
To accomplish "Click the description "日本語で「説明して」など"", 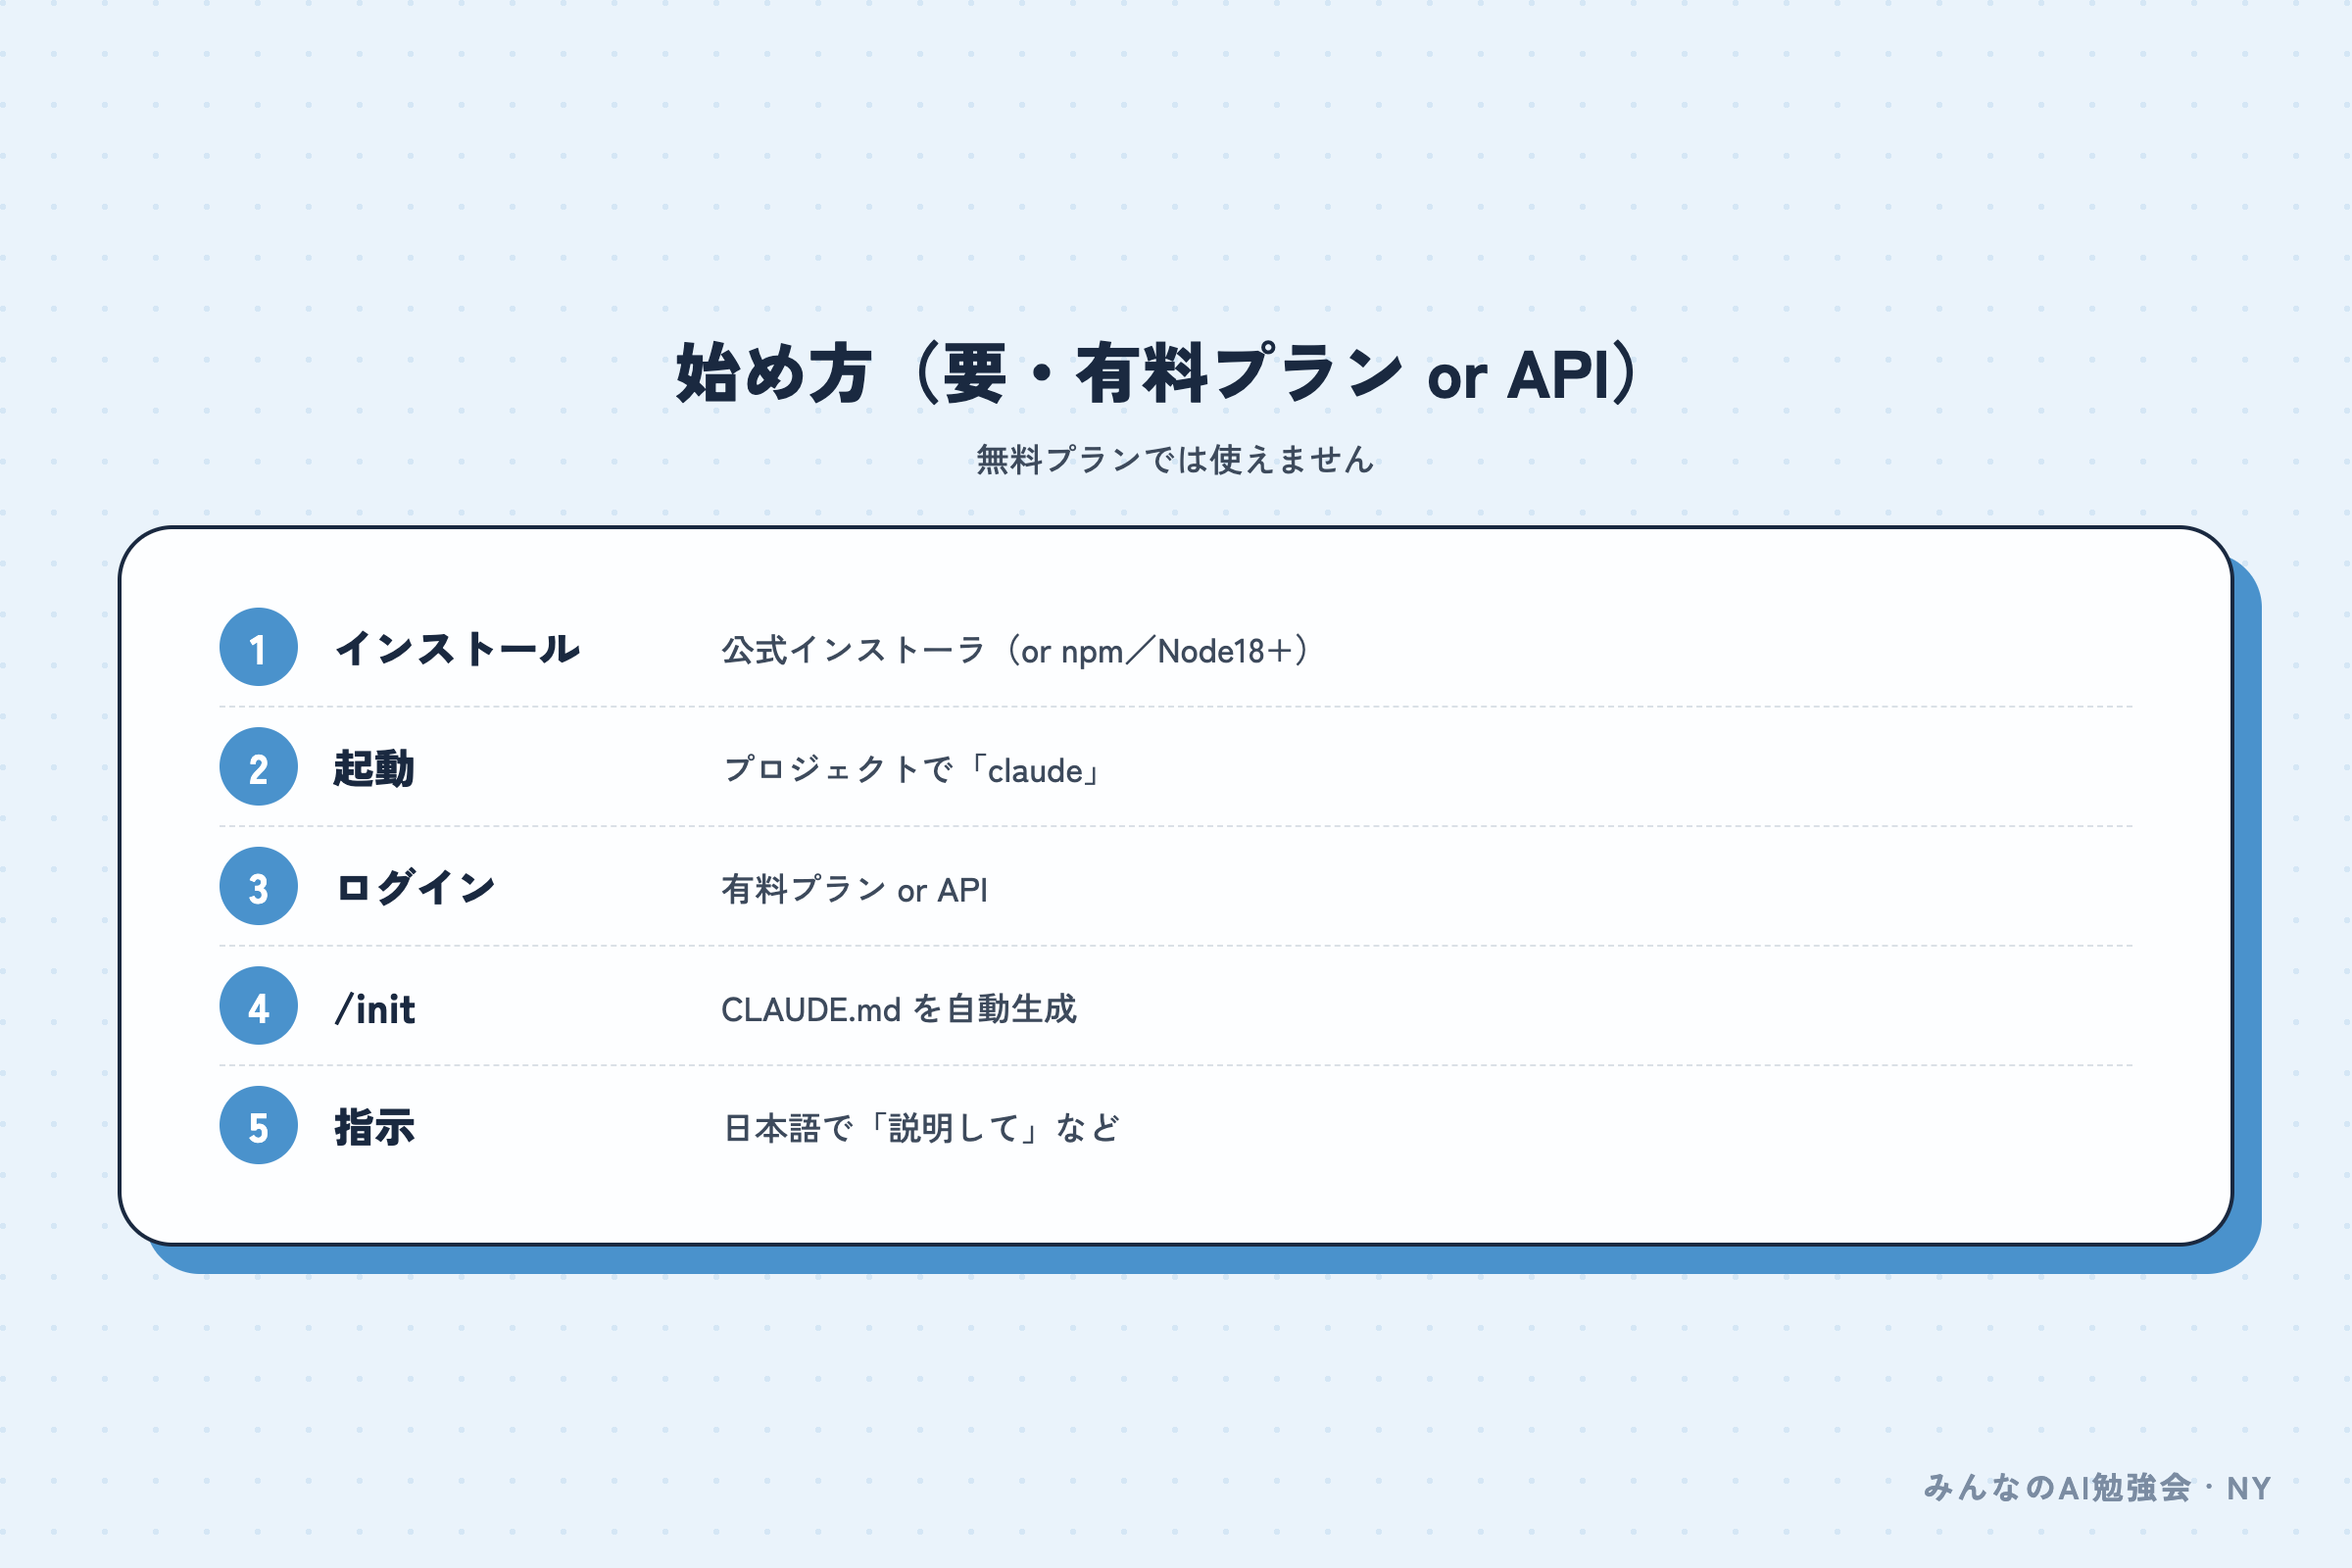I will click(921, 1128).
